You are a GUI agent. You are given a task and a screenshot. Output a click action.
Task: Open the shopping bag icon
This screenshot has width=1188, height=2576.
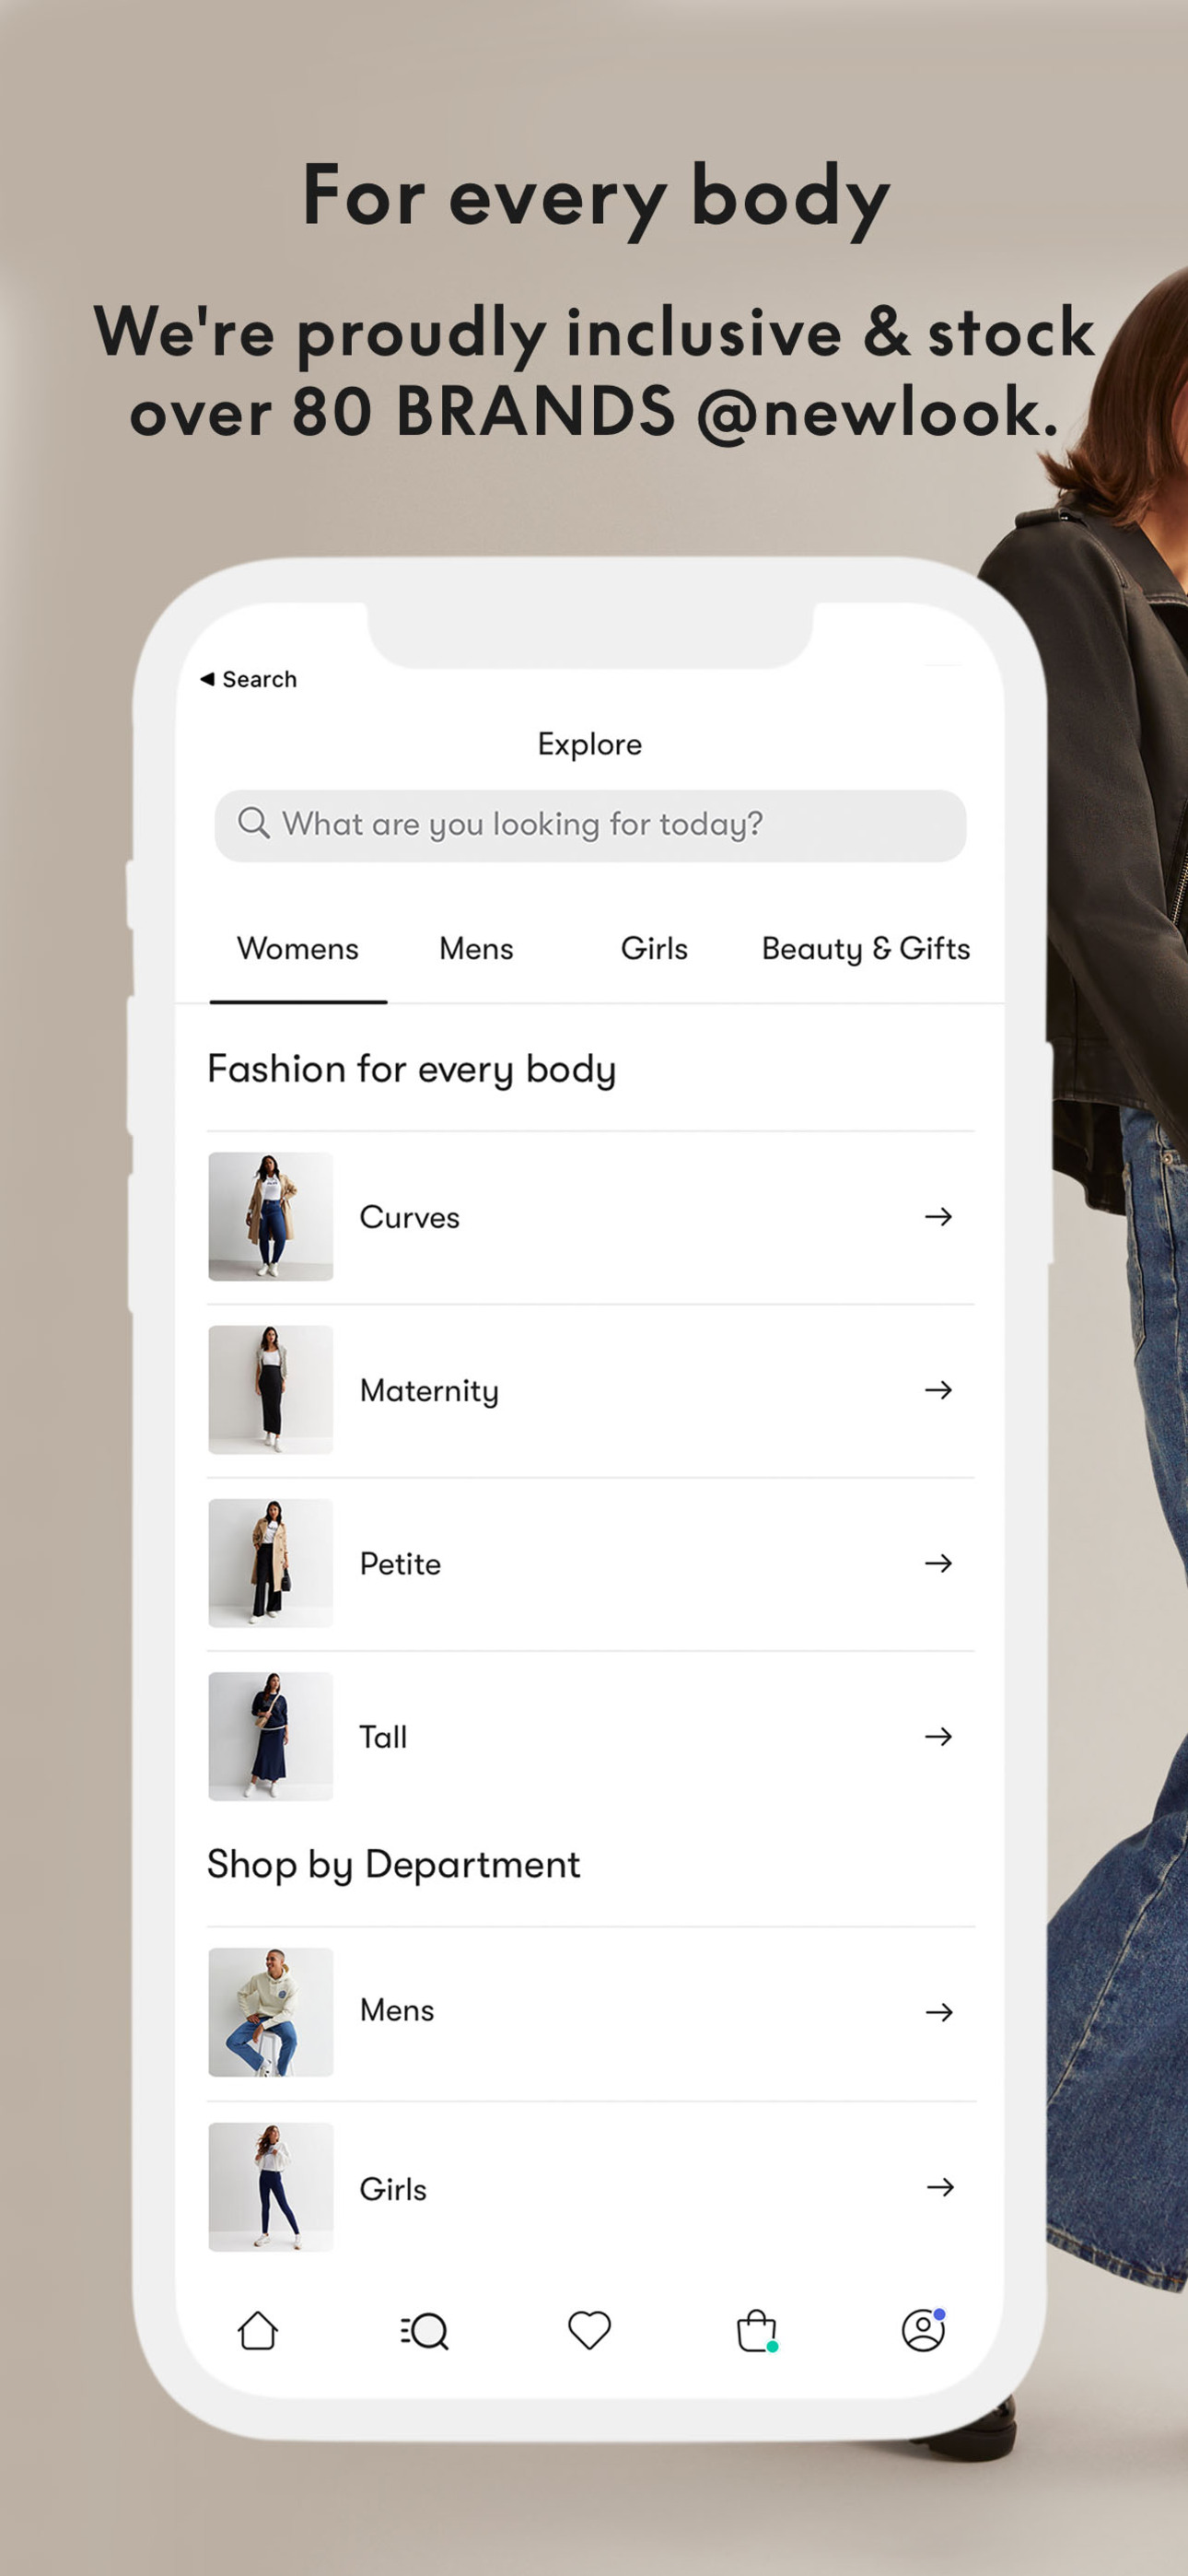757,2330
